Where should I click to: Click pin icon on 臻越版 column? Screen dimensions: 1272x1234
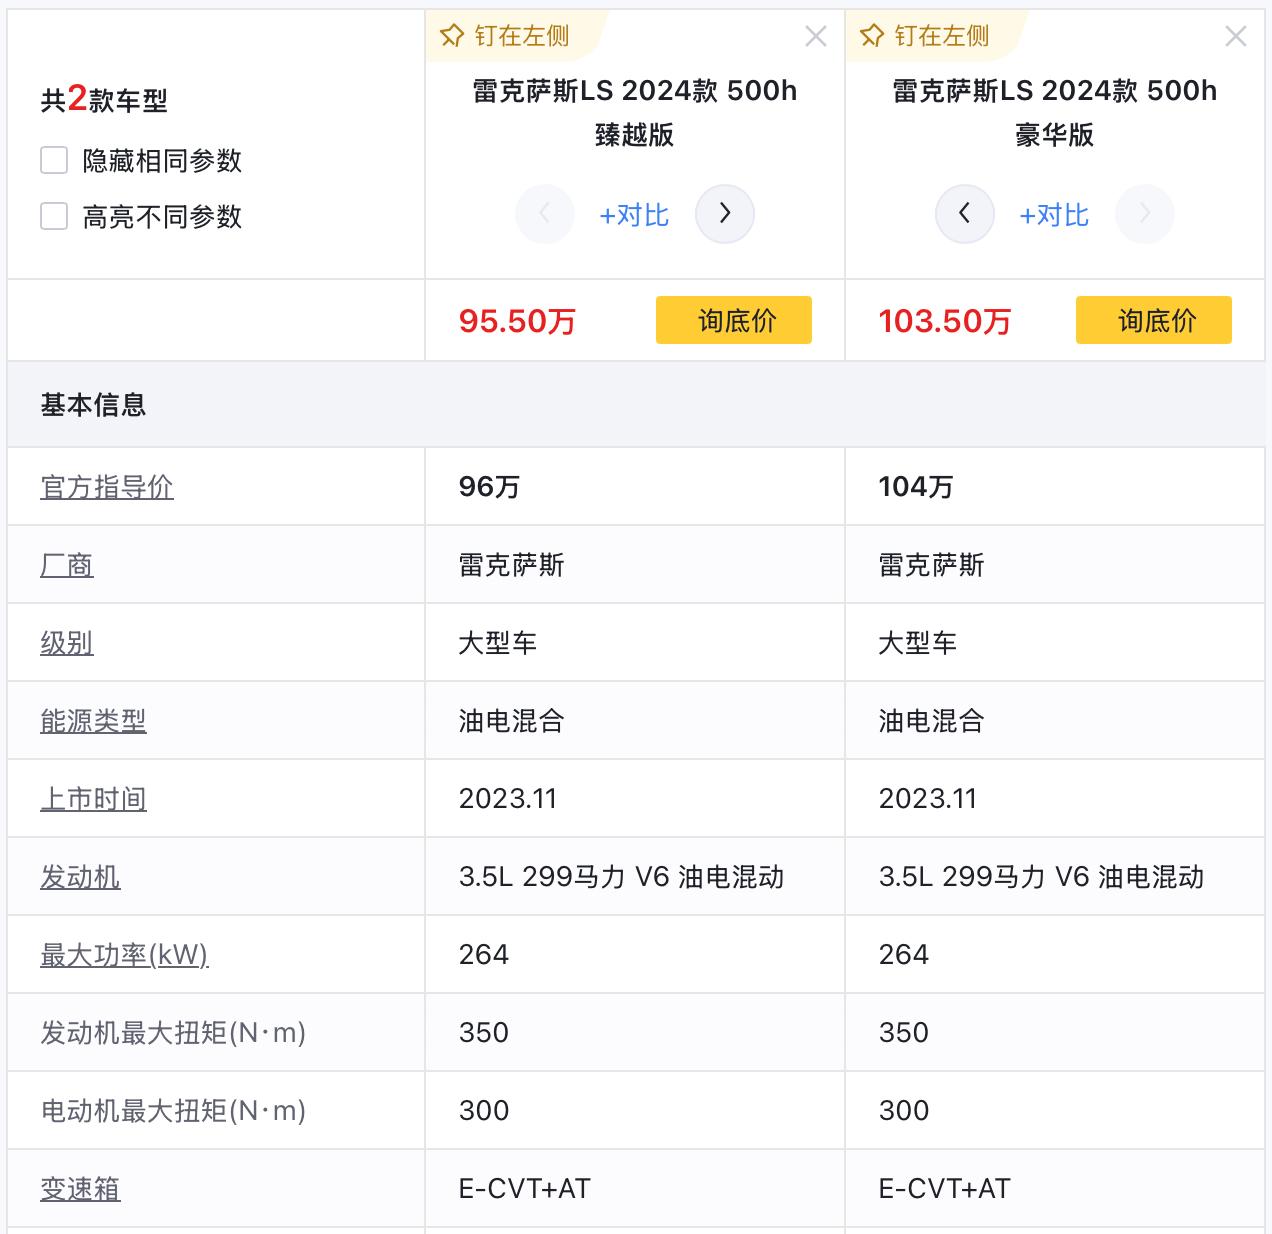(453, 37)
